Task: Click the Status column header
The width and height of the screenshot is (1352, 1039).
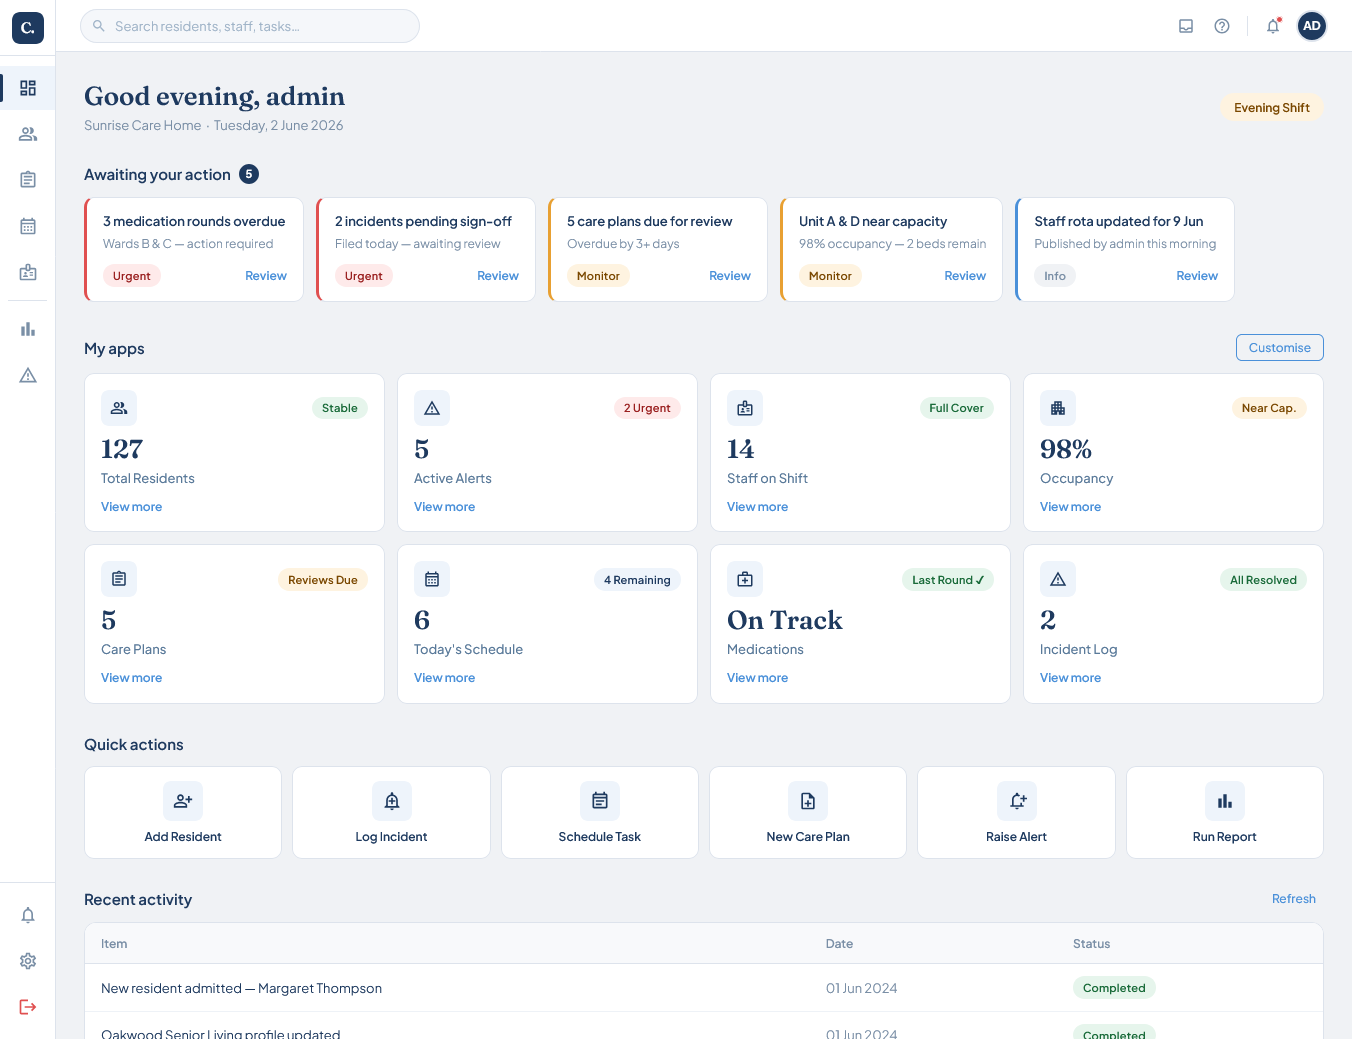Action: [1091, 944]
